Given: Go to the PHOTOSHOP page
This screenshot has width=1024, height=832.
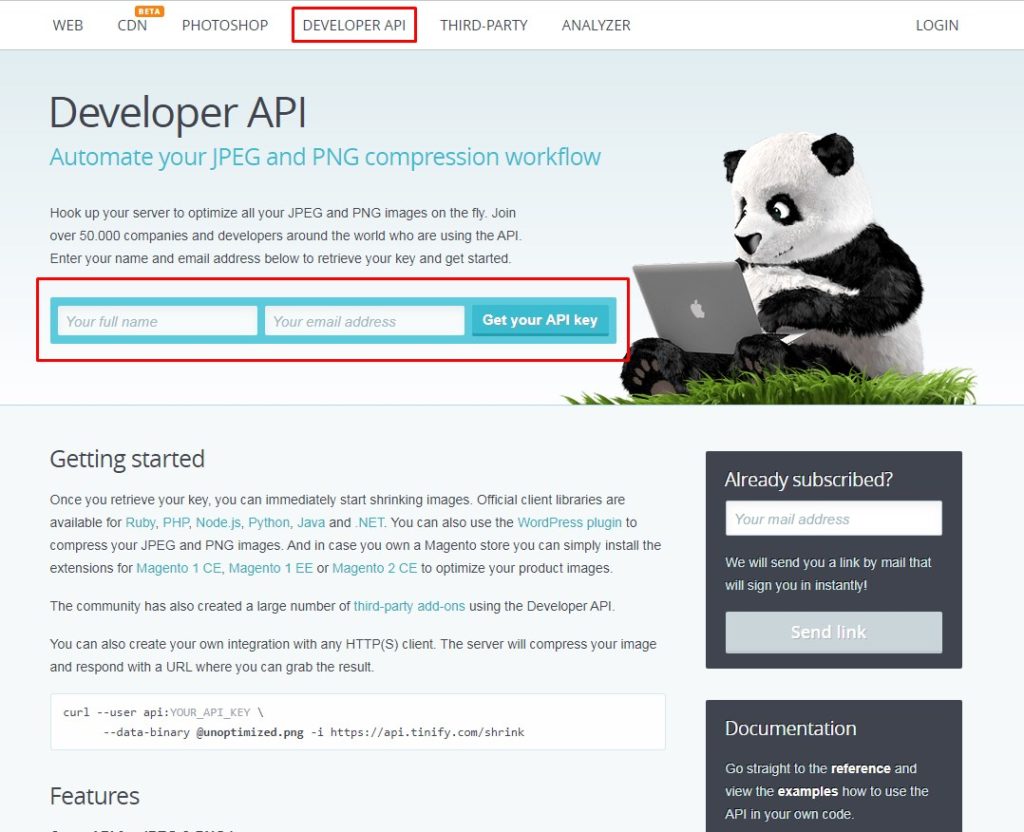Looking at the screenshot, I should [x=225, y=25].
